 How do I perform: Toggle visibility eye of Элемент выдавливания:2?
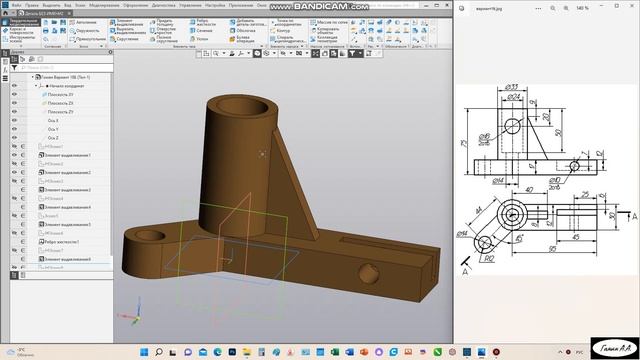pyautogui.click(x=14, y=172)
